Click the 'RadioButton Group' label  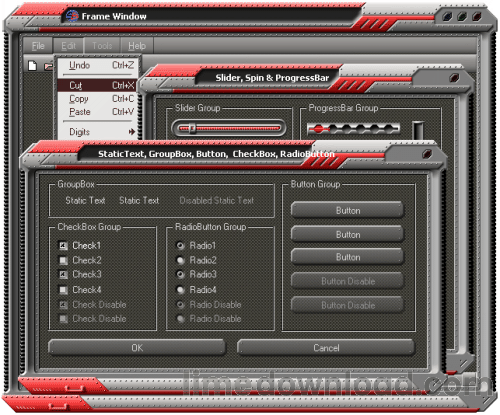211,227
